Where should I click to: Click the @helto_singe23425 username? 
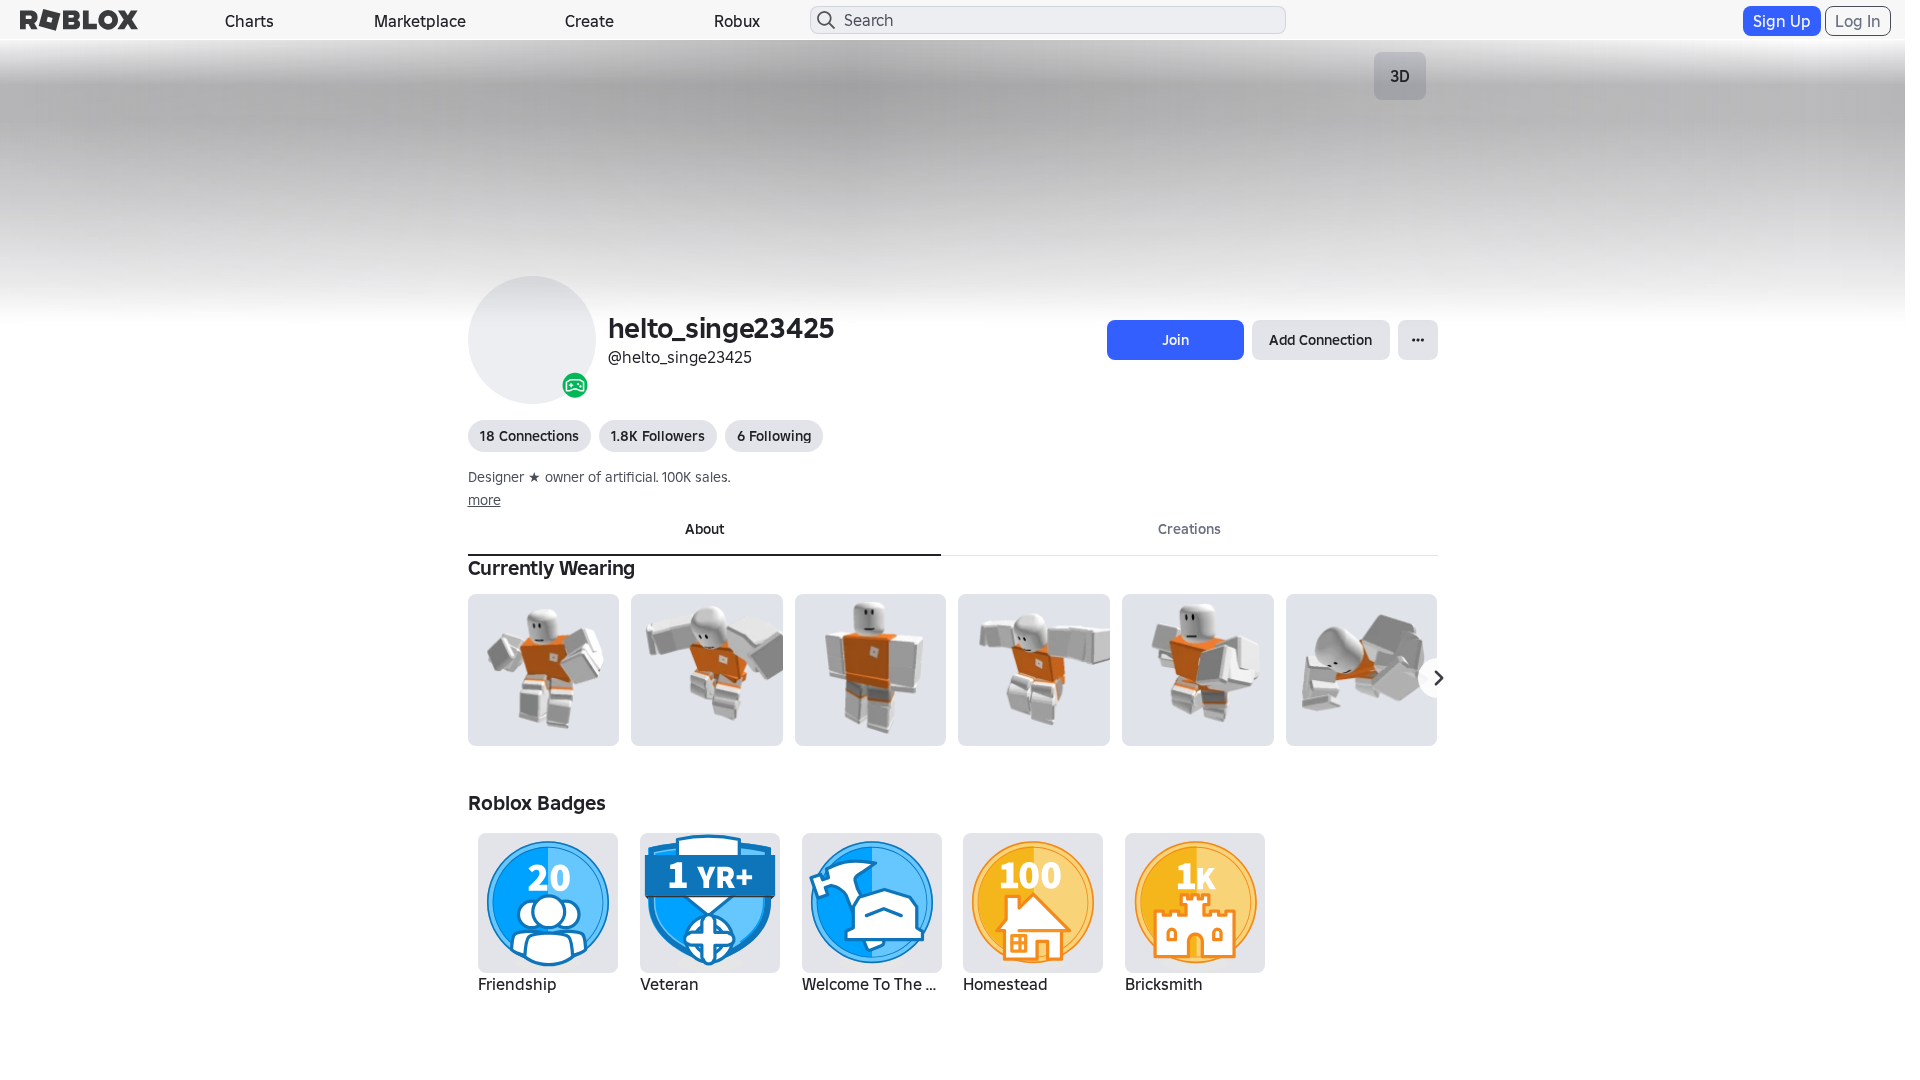[680, 357]
